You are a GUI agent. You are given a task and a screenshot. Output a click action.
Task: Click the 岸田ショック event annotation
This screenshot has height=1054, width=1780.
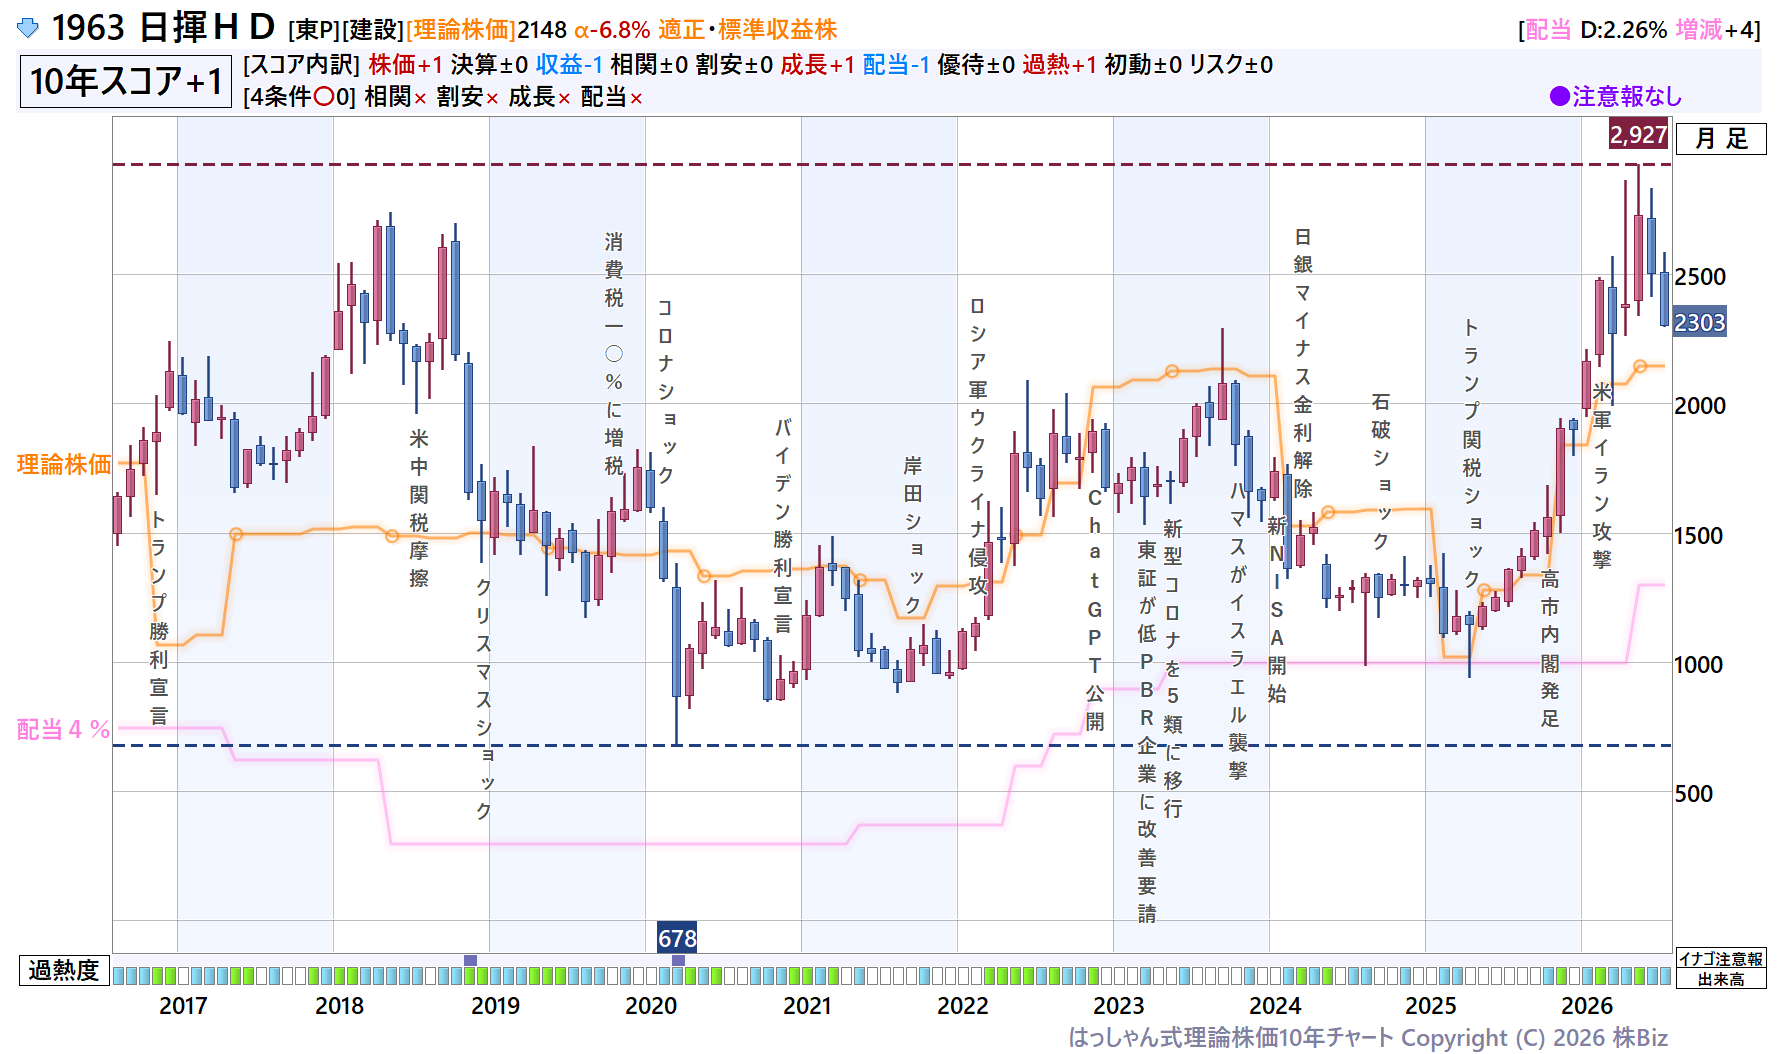[912, 535]
